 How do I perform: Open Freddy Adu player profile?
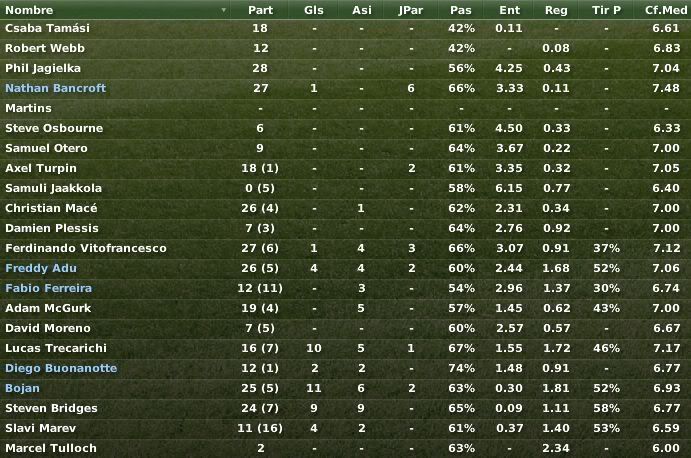point(41,268)
